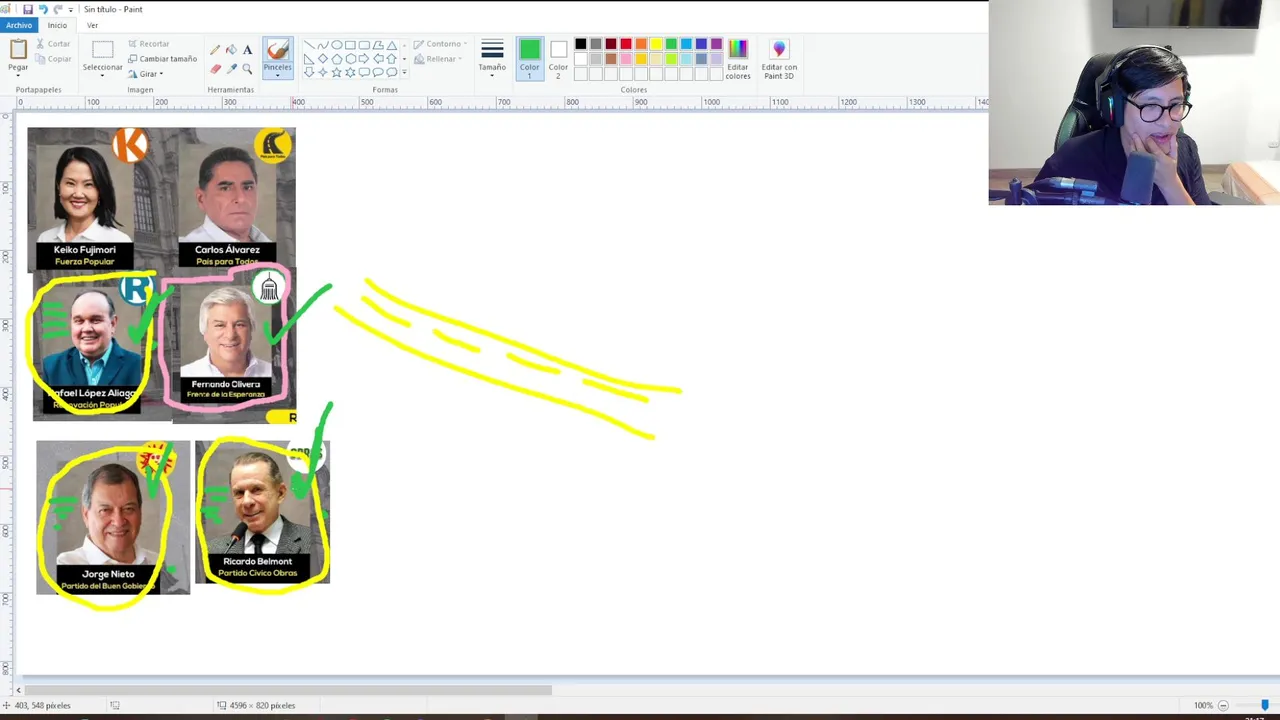Image resolution: width=1280 pixels, height=720 pixels.
Task: Select the Magnifier tool
Action: coord(247,68)
